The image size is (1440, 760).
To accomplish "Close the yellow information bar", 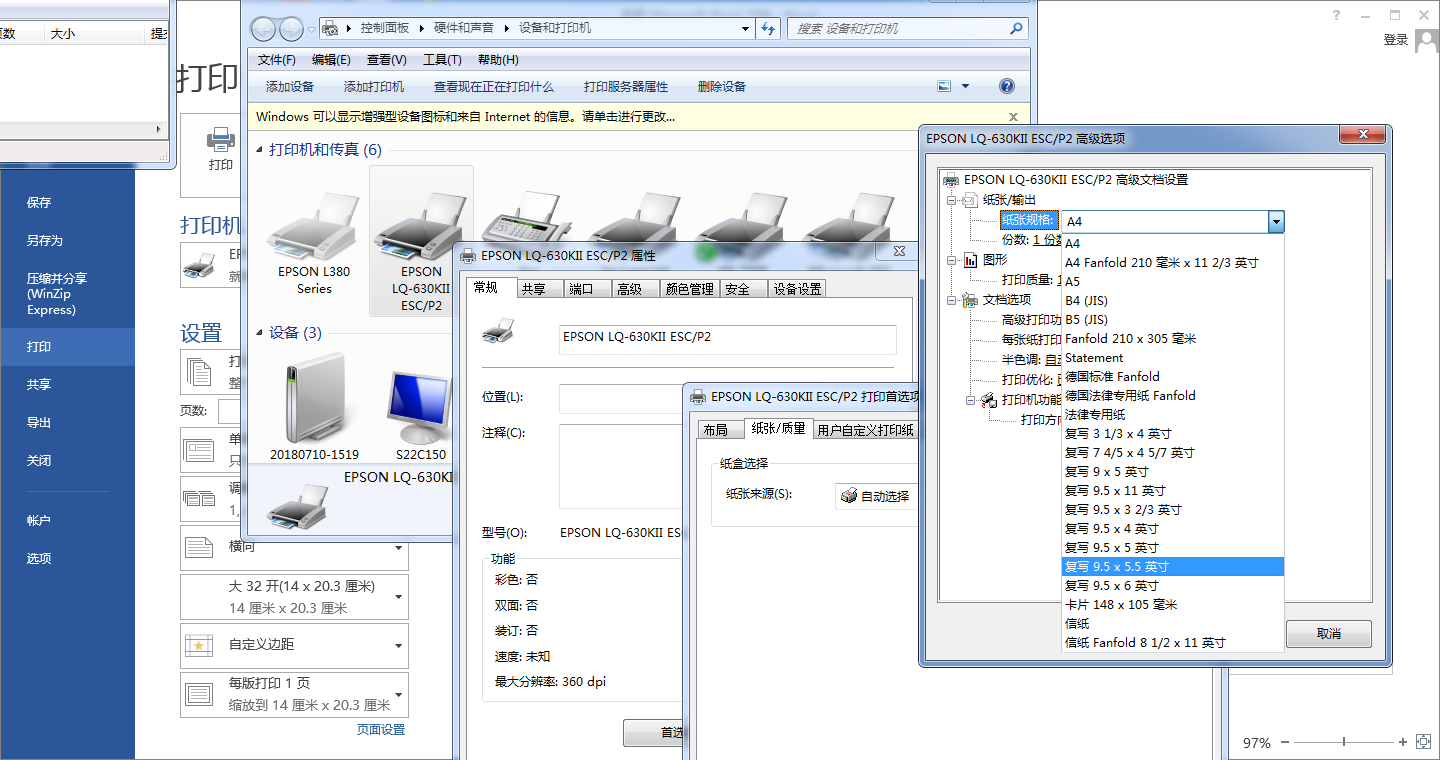I will coord(1013,117).
